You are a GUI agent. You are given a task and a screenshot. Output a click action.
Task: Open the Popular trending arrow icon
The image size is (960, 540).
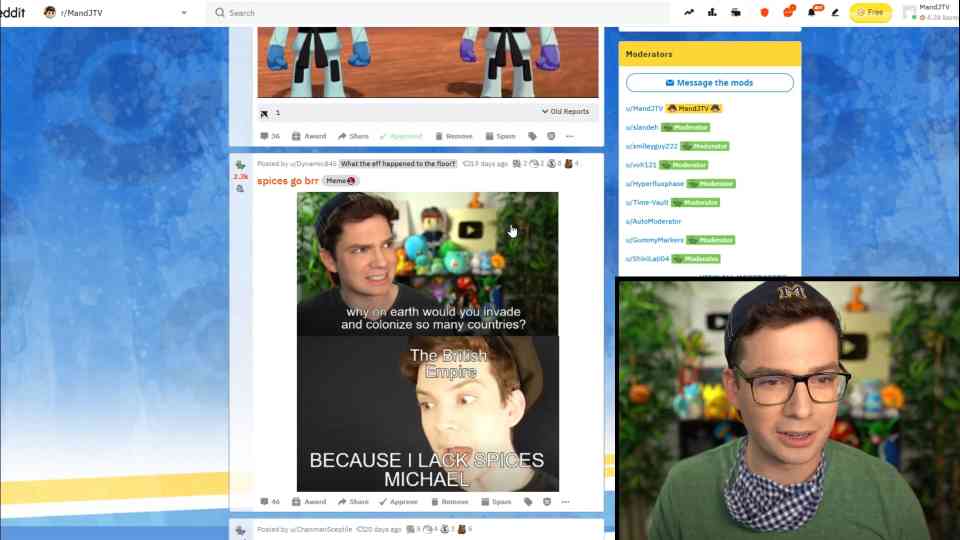[689, 13]
